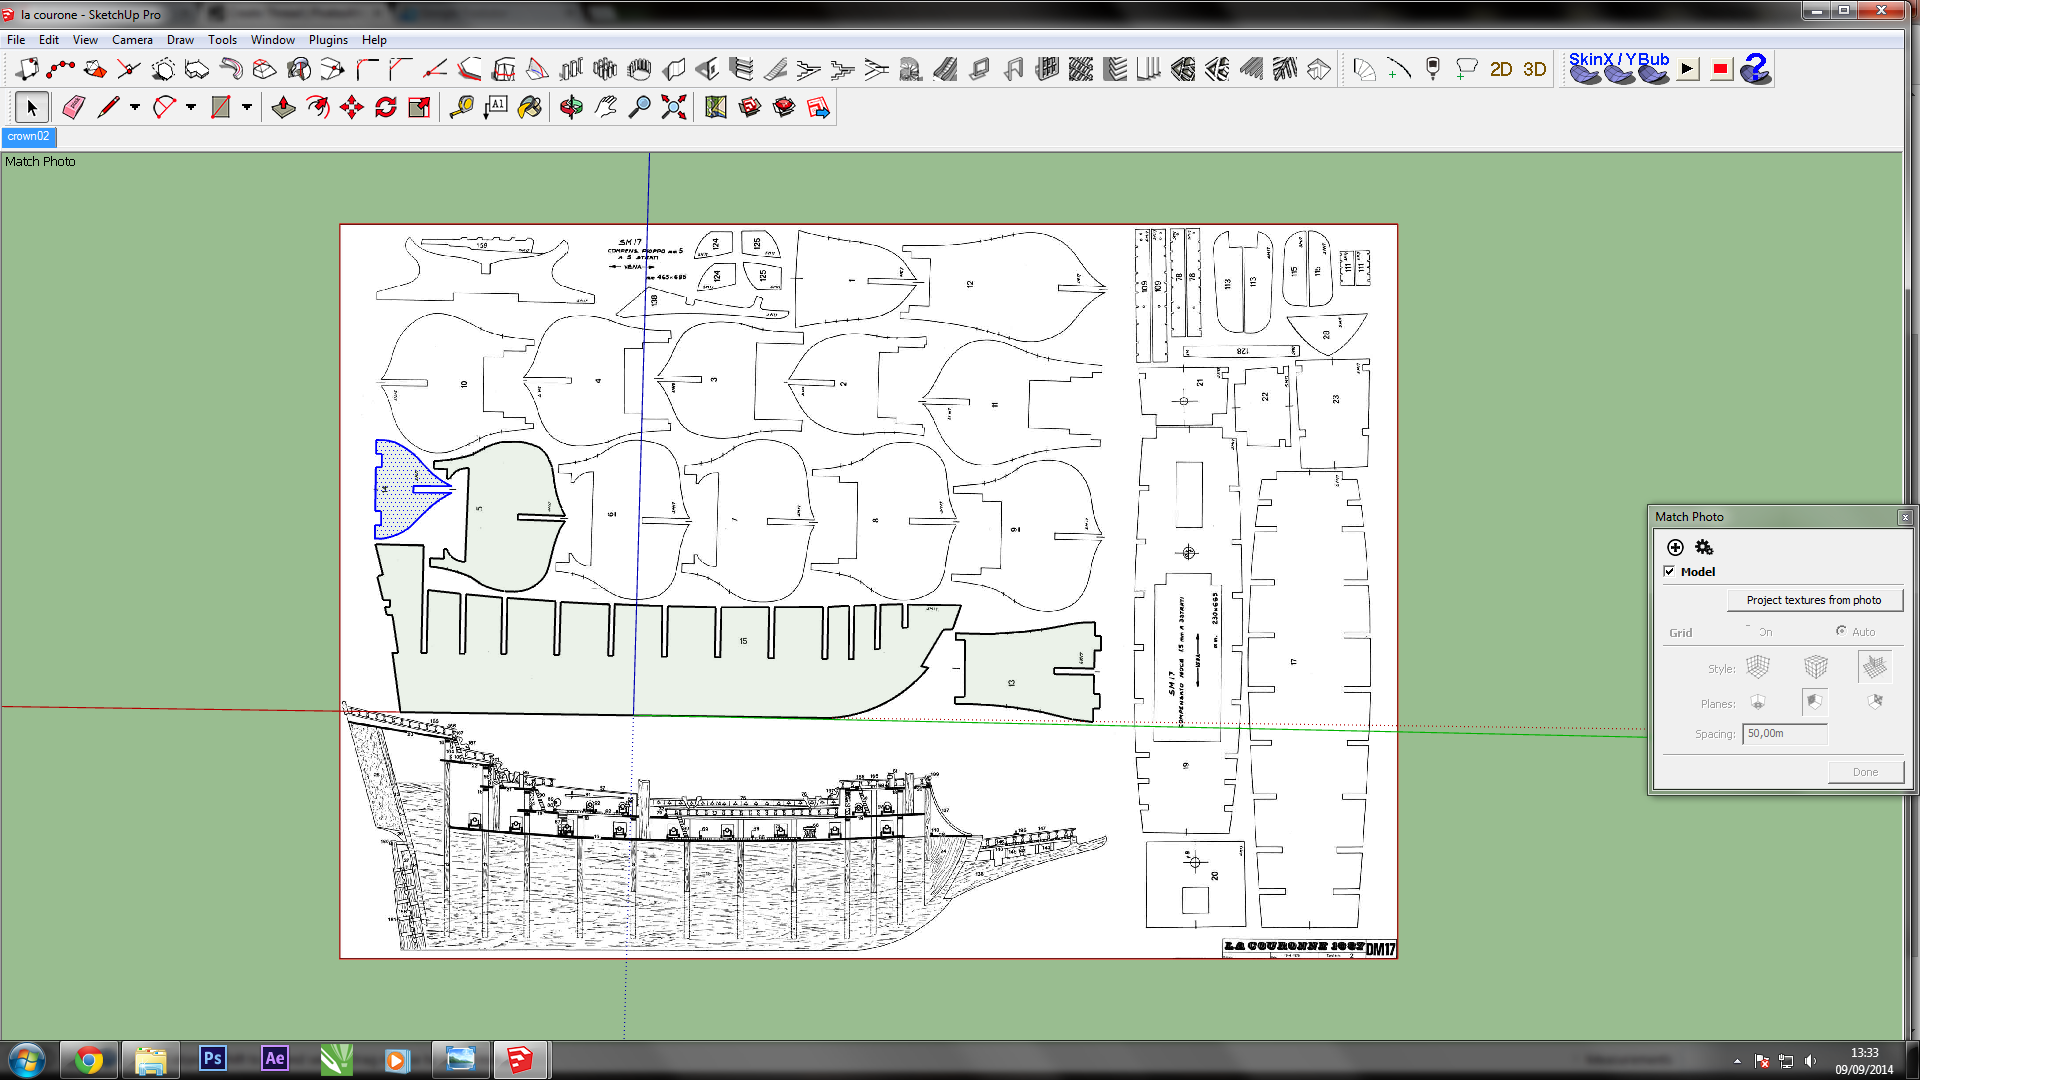Click the 2D tools toolbar icon
This screenshot has height=1080, width=2064.
click(1501, 69)
